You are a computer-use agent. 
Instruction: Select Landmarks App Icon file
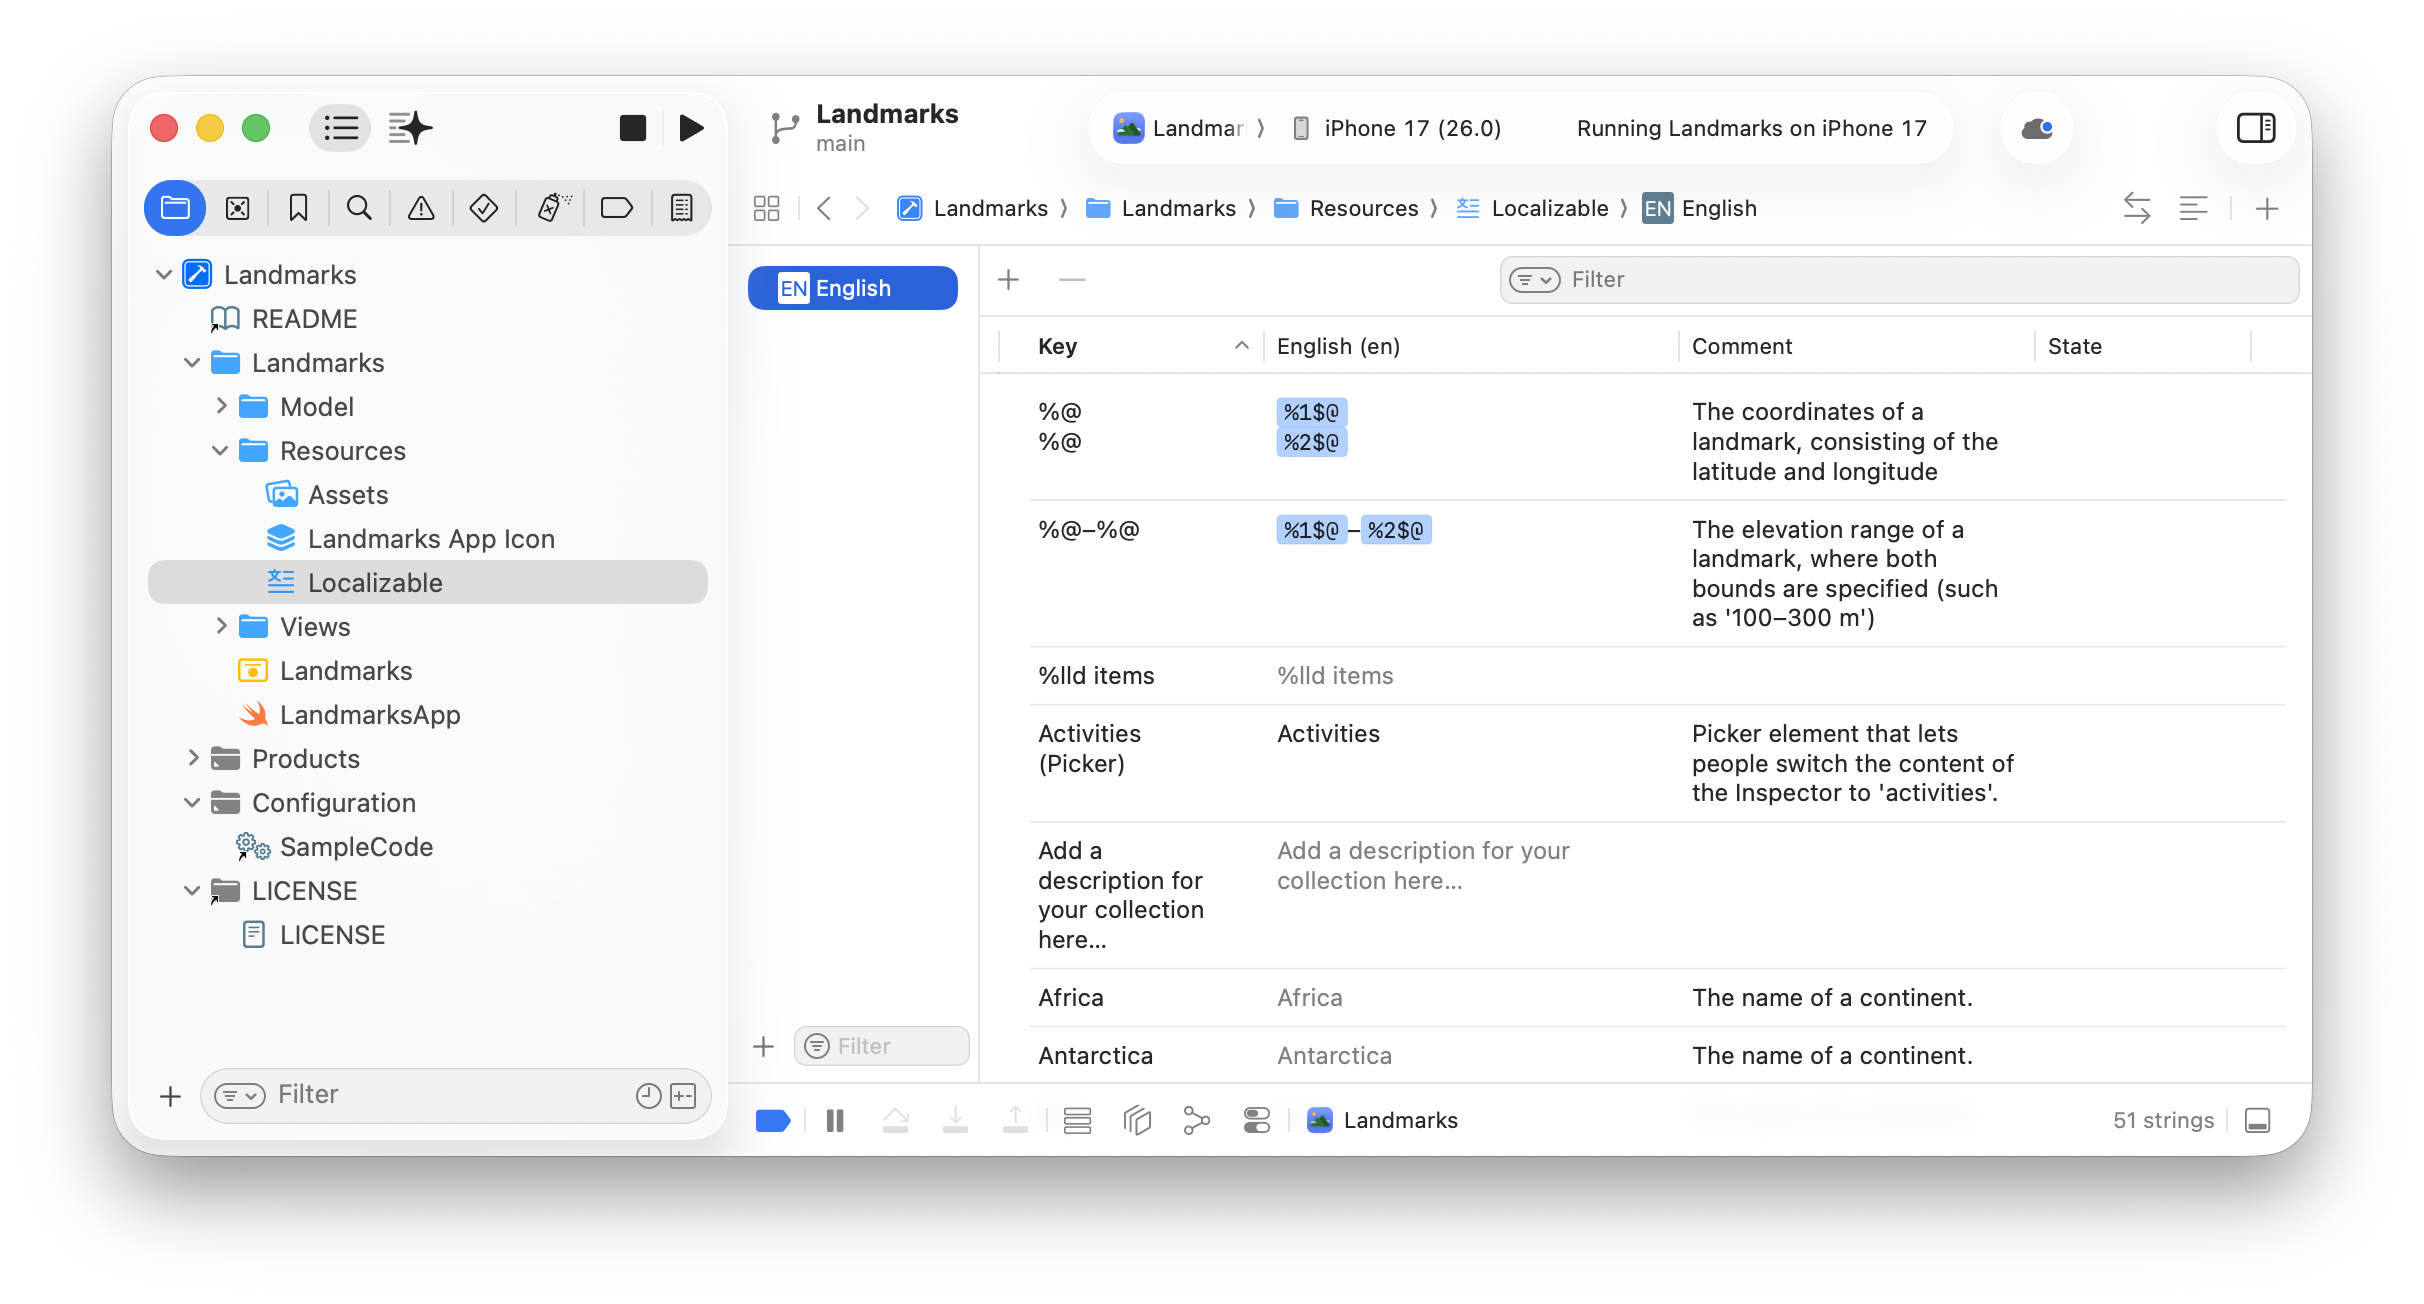point(430,538)
